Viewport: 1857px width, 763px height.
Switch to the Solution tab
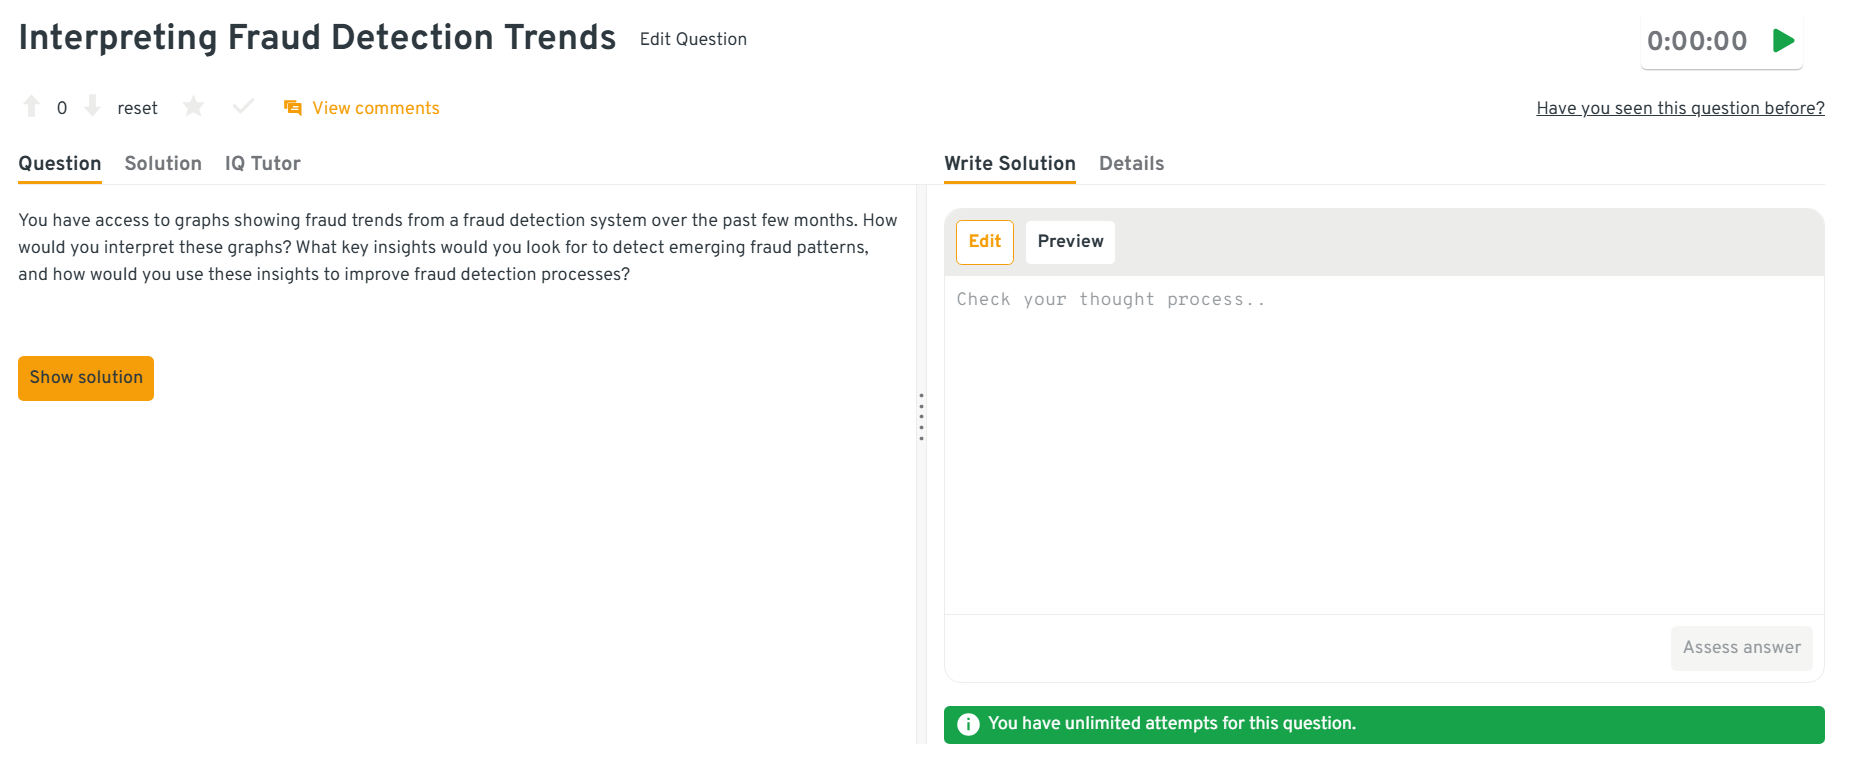click(x=163, y=164)
